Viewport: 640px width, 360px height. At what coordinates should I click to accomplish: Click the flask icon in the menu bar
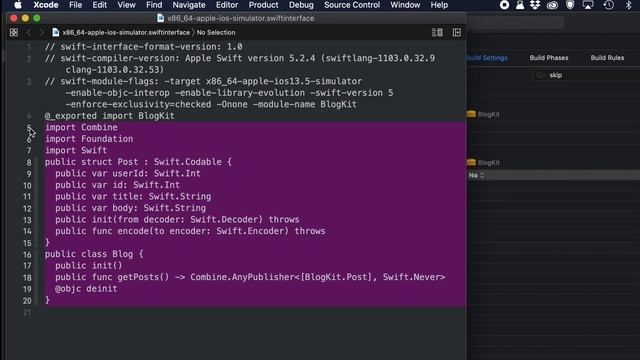click(520, 5)
